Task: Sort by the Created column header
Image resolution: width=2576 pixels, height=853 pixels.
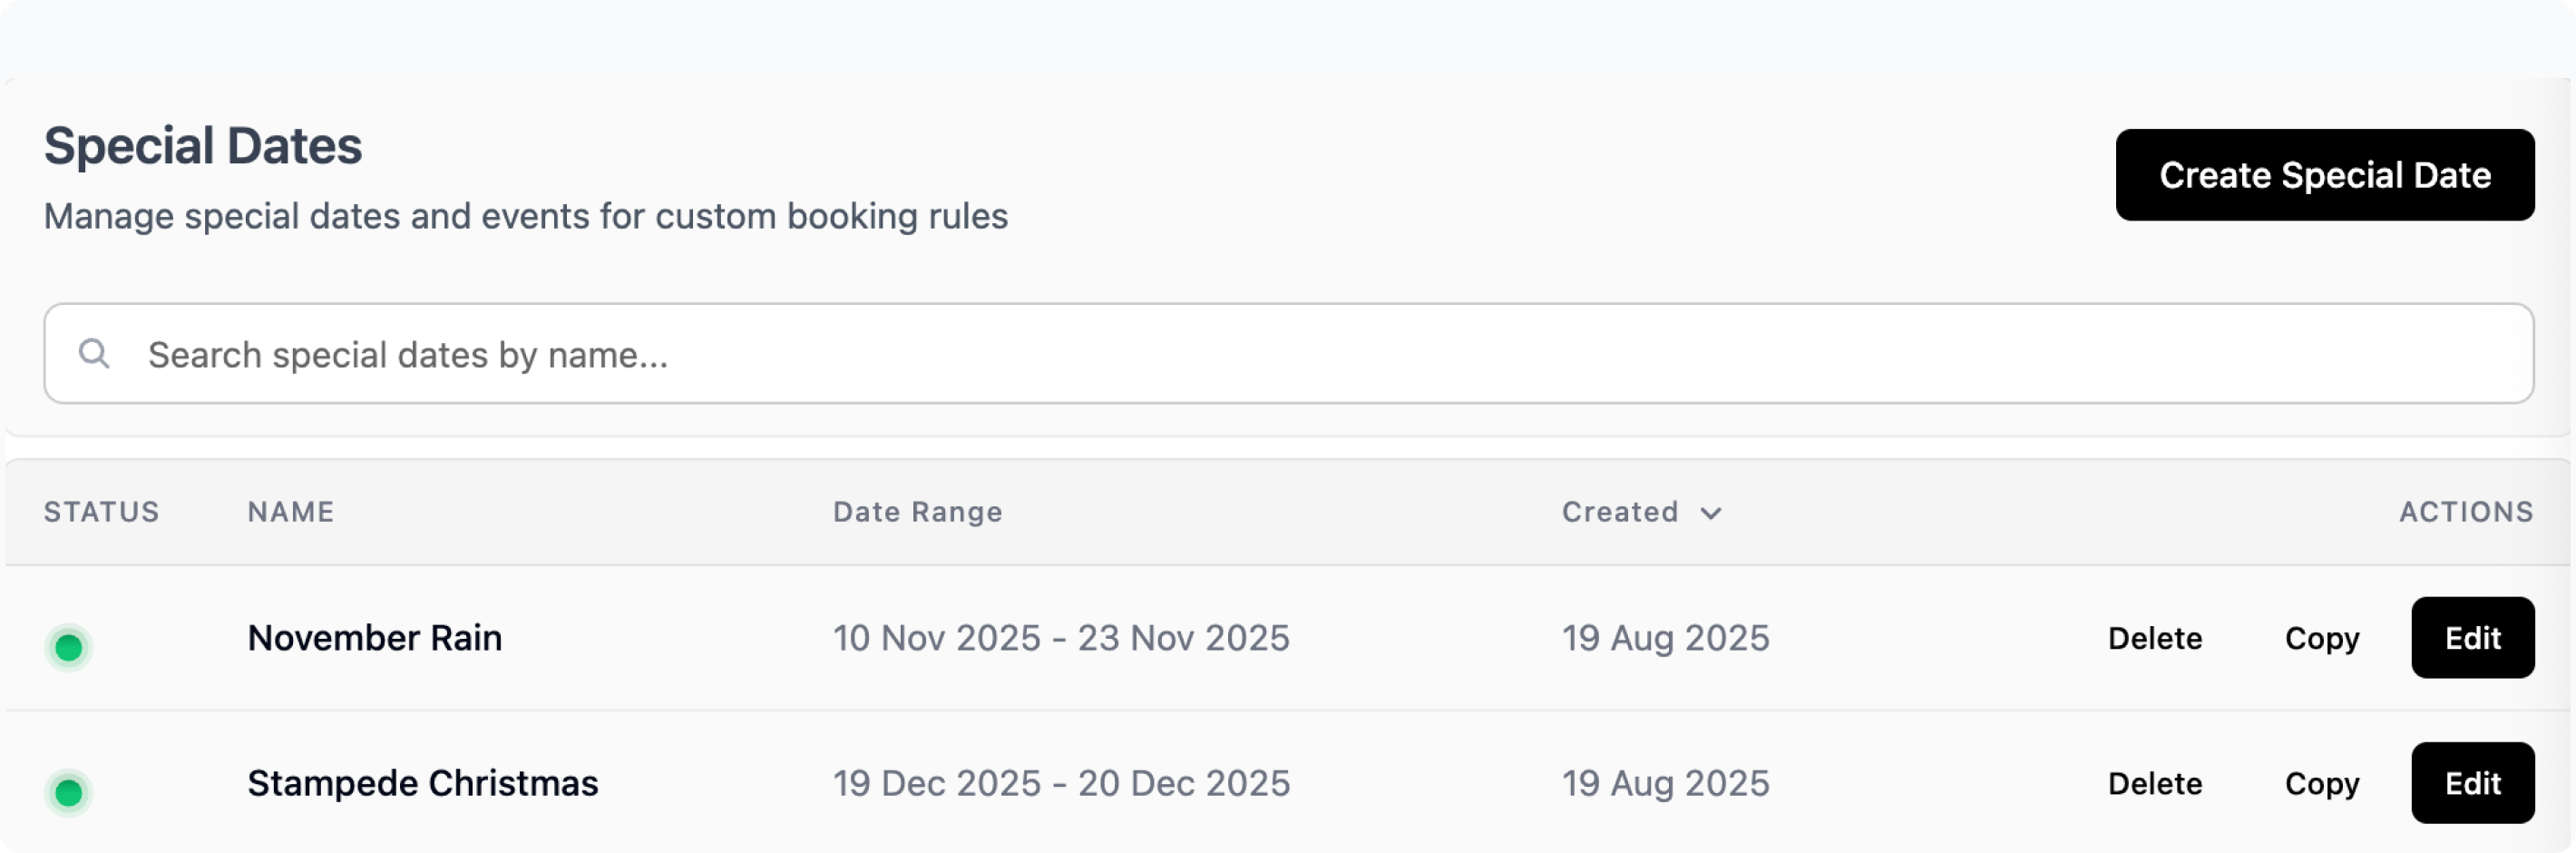Action: (x=1620, y=512)
